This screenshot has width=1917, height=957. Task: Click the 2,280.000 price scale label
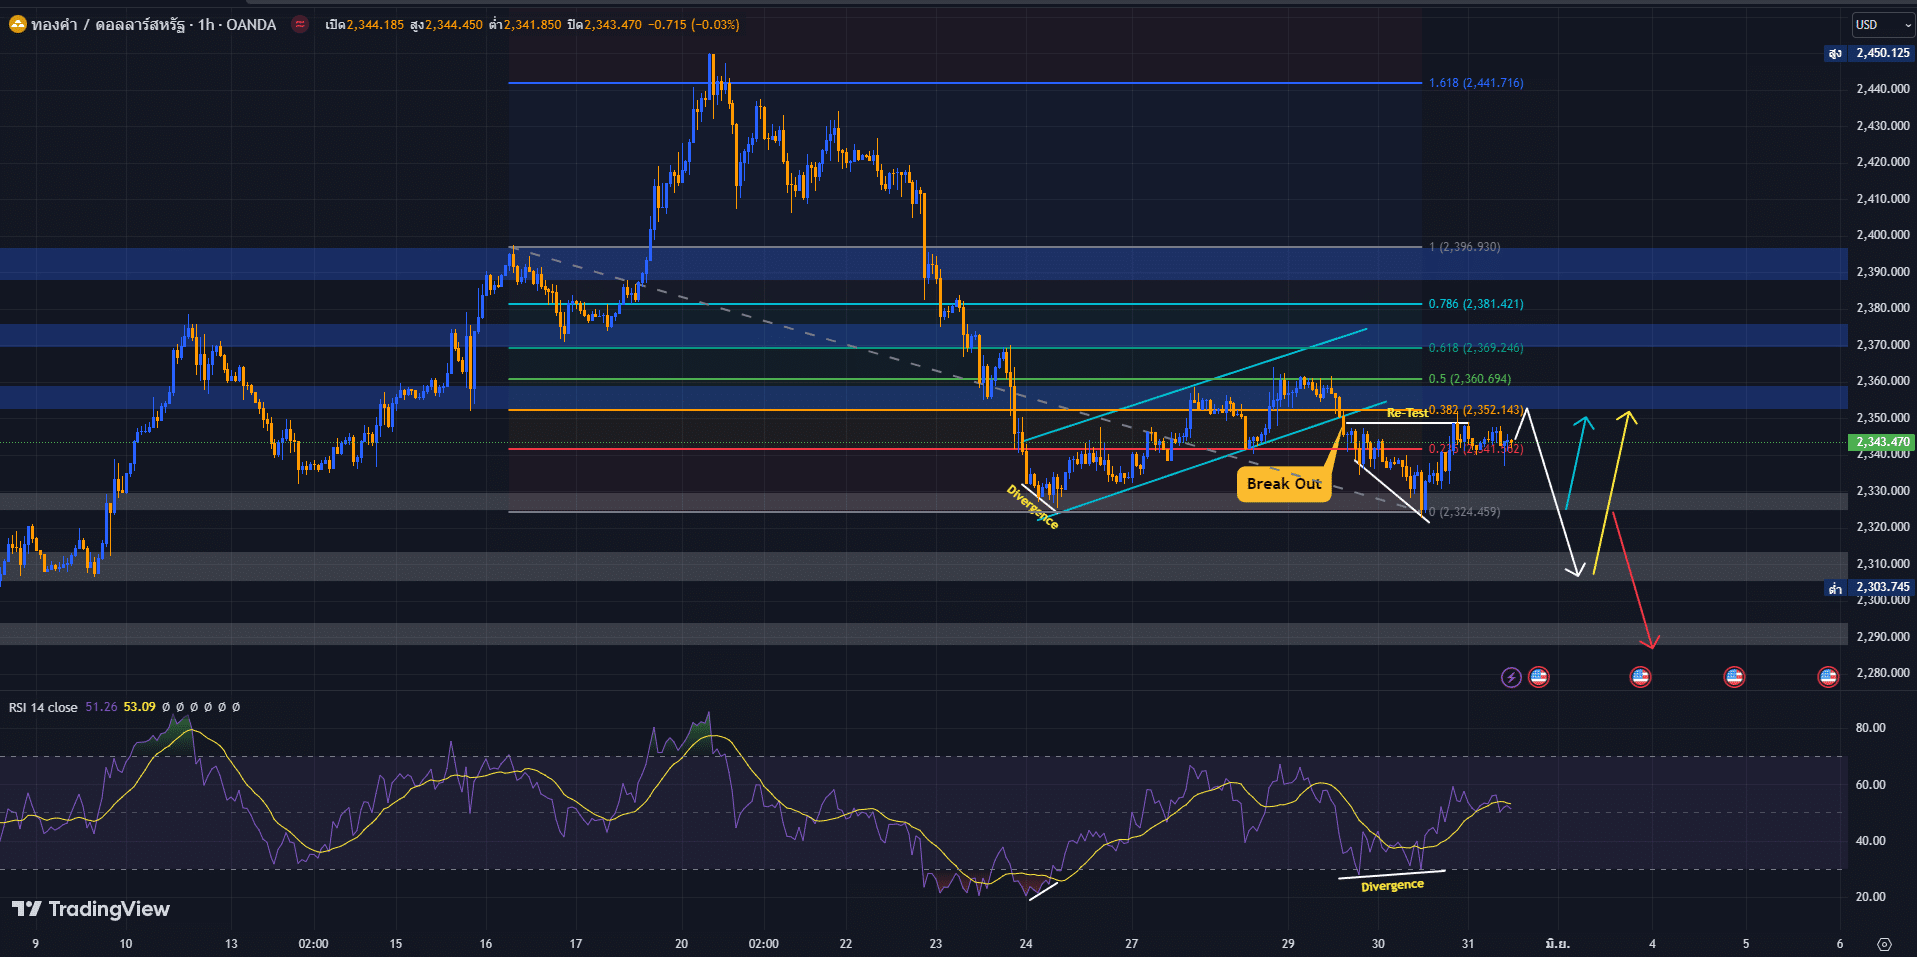point(1883,673)
